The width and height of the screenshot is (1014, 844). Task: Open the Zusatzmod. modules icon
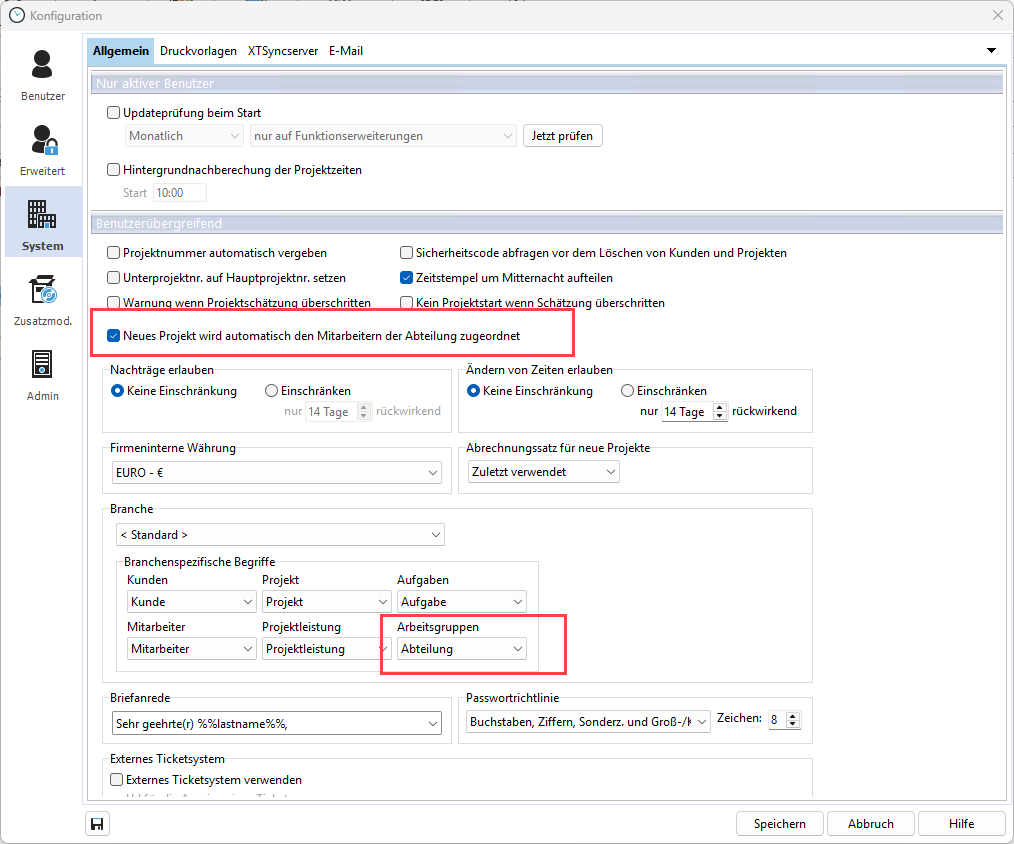(42, 290)
